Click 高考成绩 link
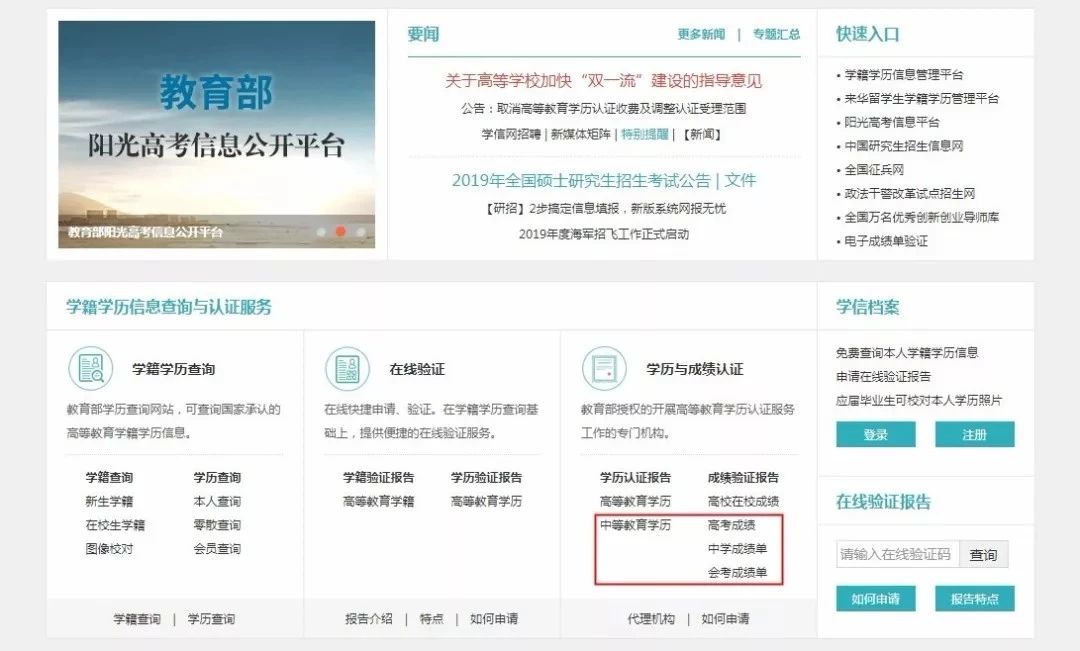Screen dimensions: 1080x651 click(x=731, y=525)
